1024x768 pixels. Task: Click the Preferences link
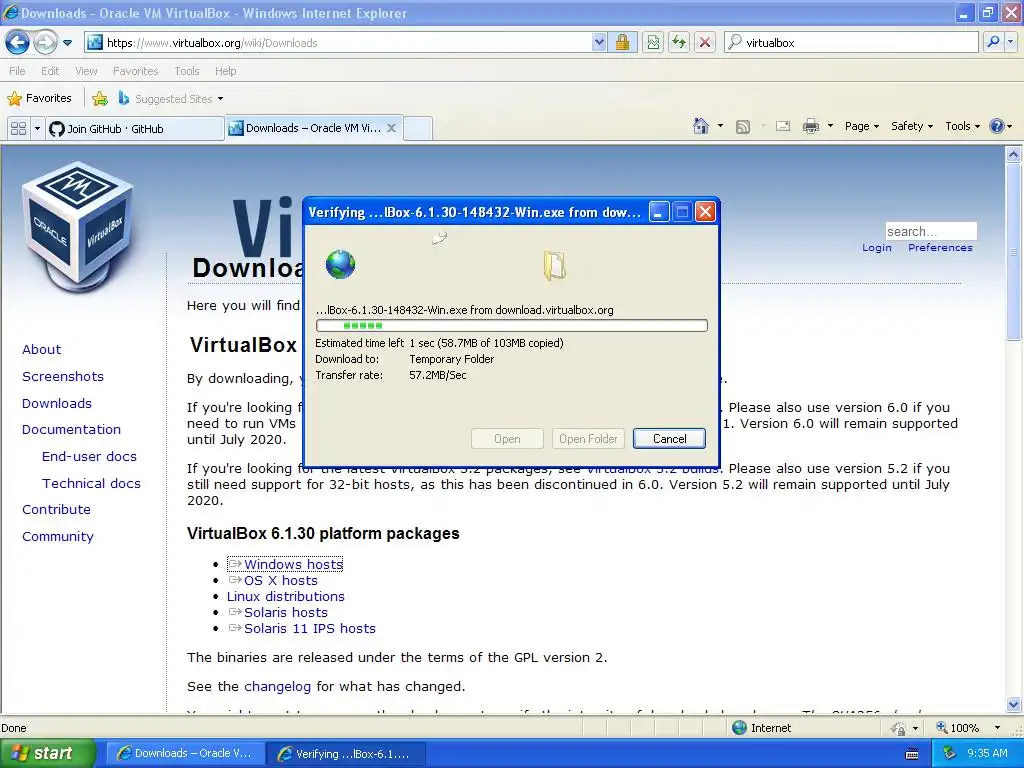tap(940, 248)
